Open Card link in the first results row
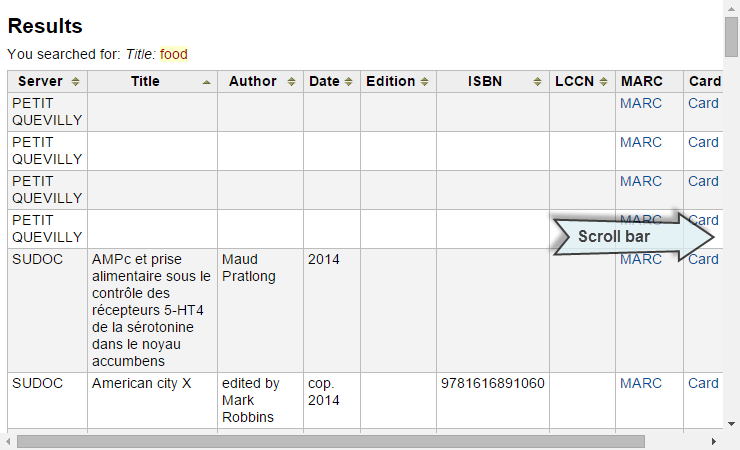Viewport: 740px width, 450px height. point(703,103)
